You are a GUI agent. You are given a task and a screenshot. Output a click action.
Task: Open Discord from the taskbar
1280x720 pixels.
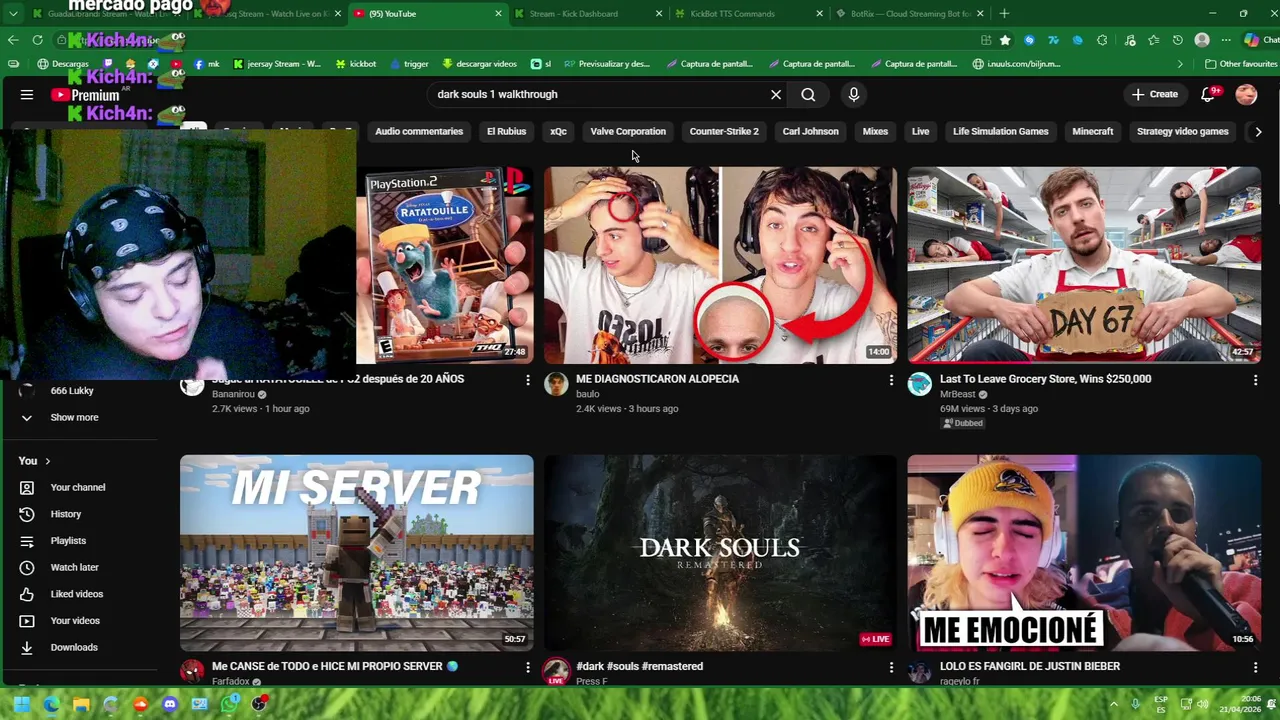(x=169, y=704)
